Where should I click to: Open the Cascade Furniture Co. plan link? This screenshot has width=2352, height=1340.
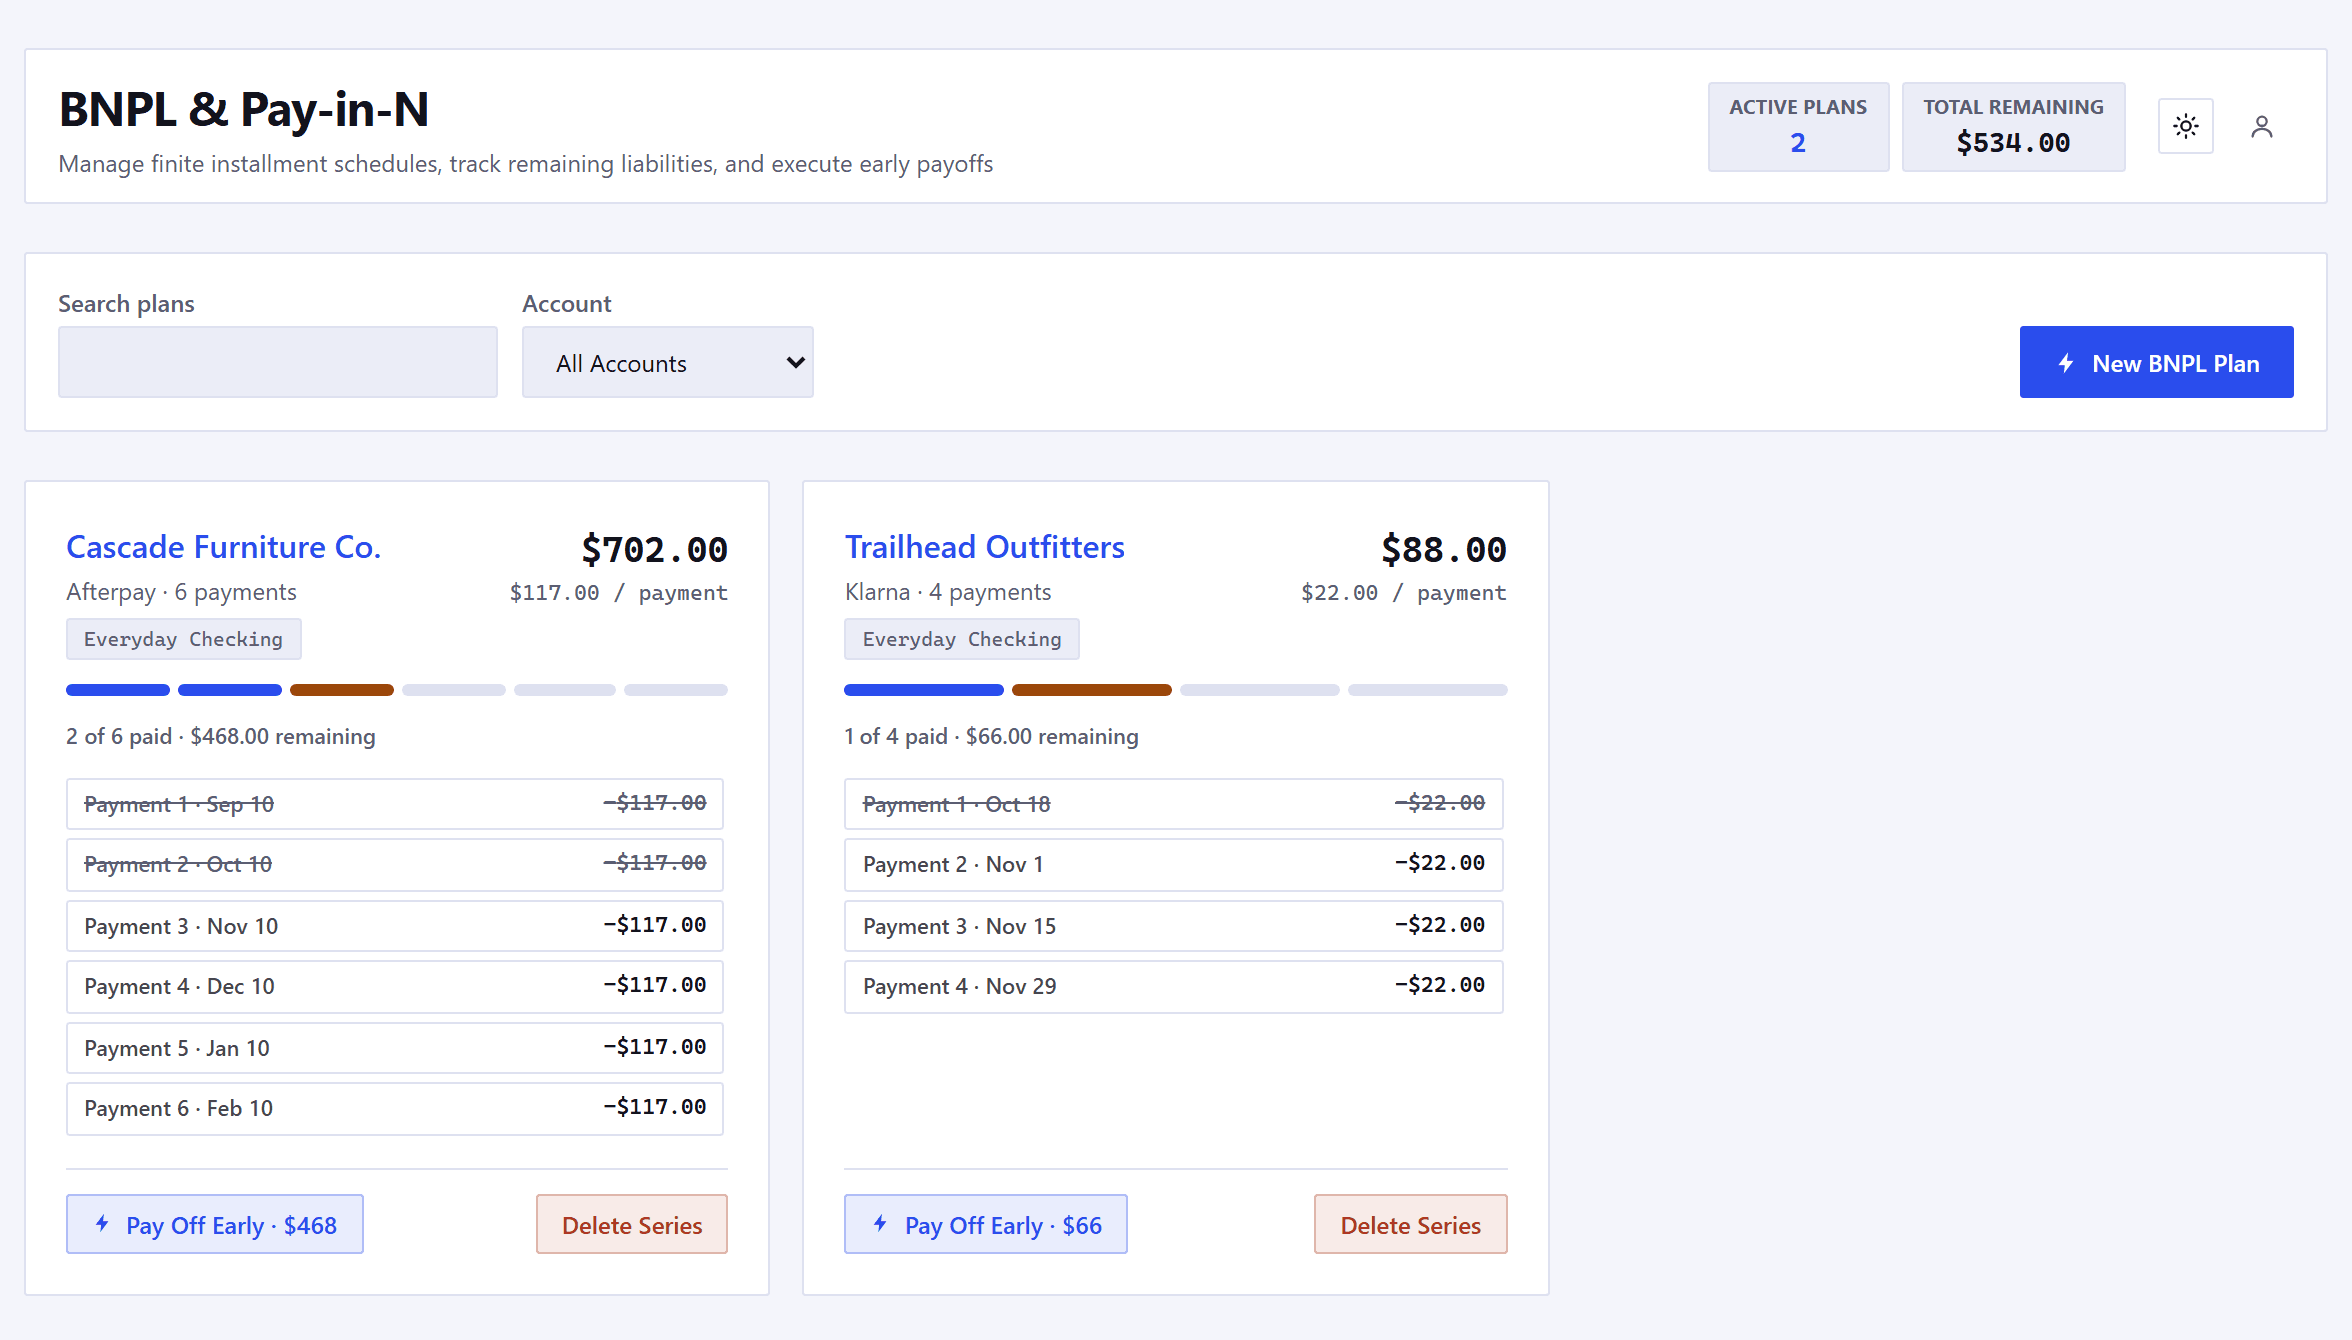(x=224, y=547)
